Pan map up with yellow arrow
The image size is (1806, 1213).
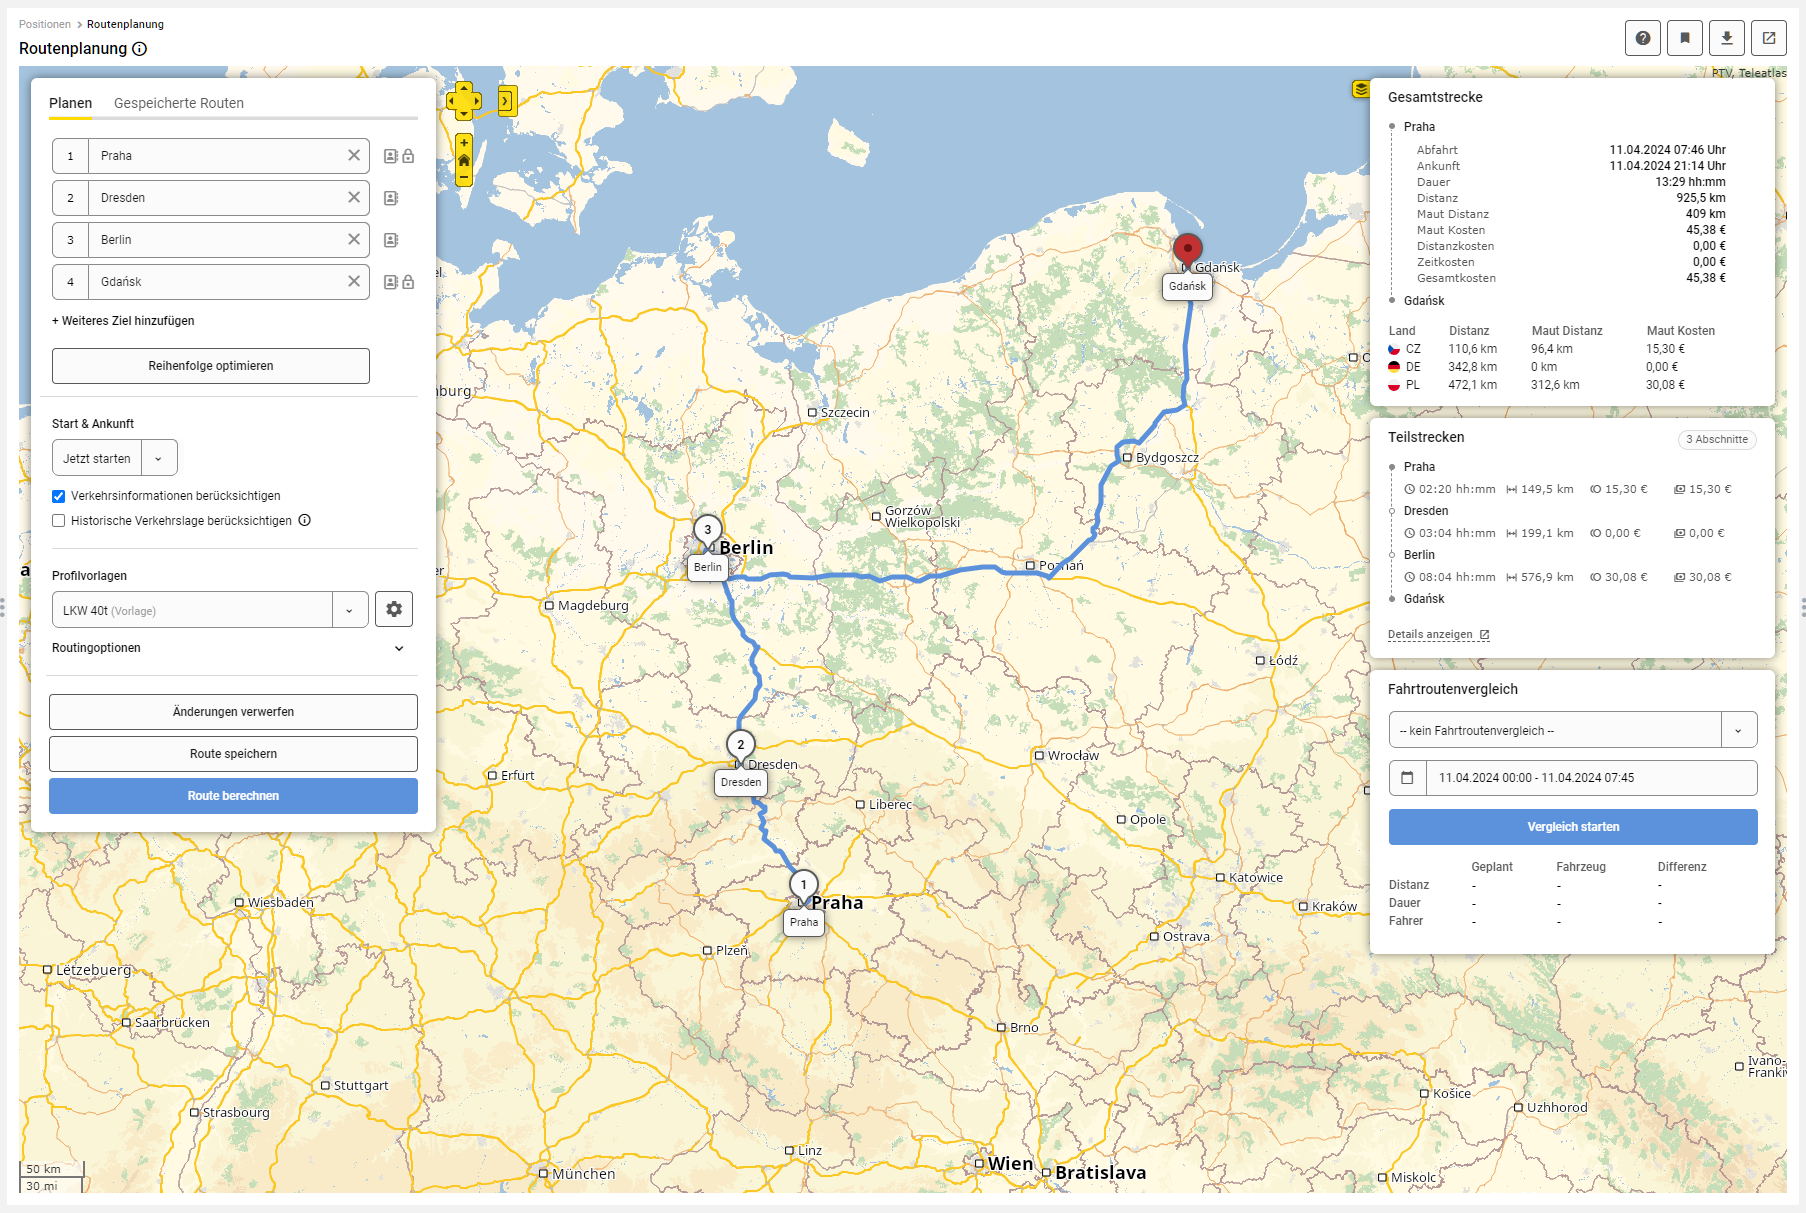pos(464,88)
